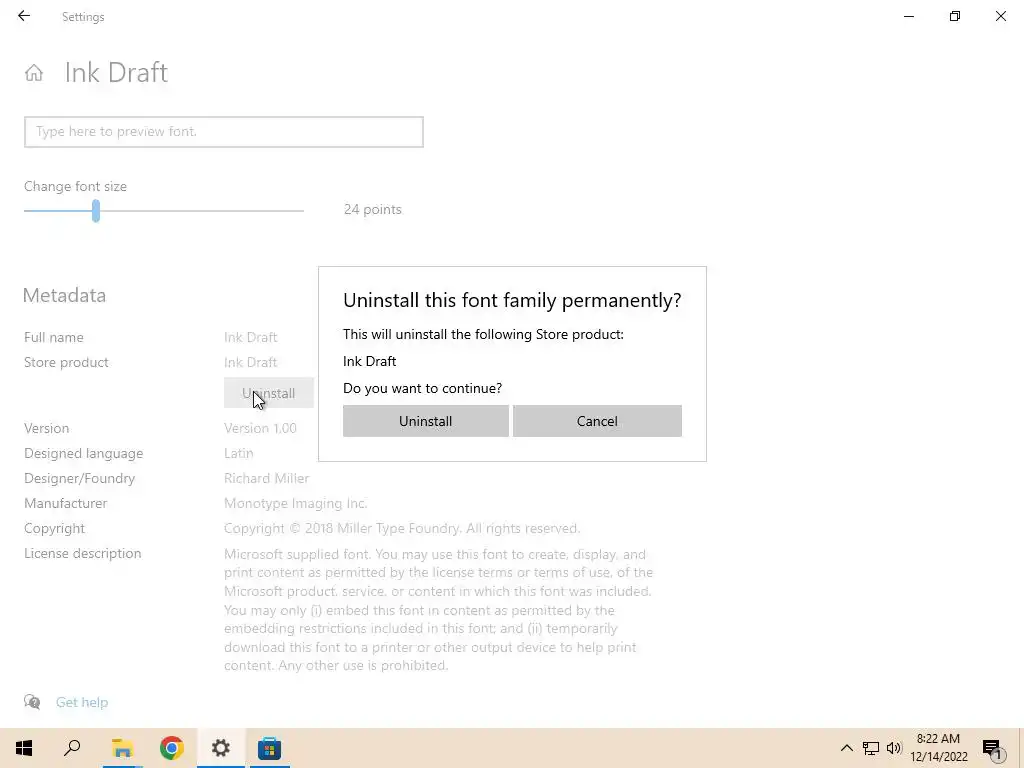Open Microsoft Store from taskbar

(269, 748)
